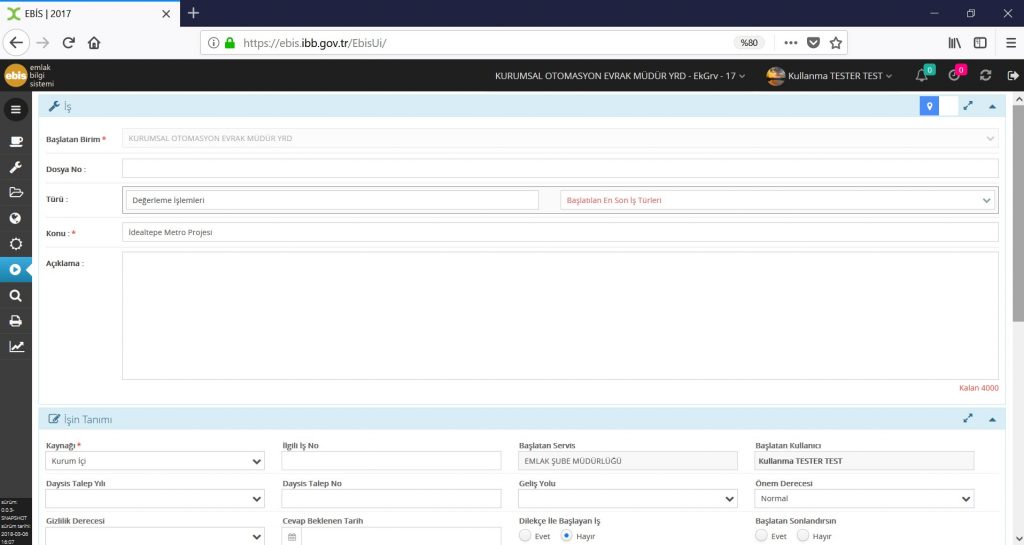1024x545 pixels.
Task: Open the Önem Derecesi dropdown
Action: pos(864,499)
